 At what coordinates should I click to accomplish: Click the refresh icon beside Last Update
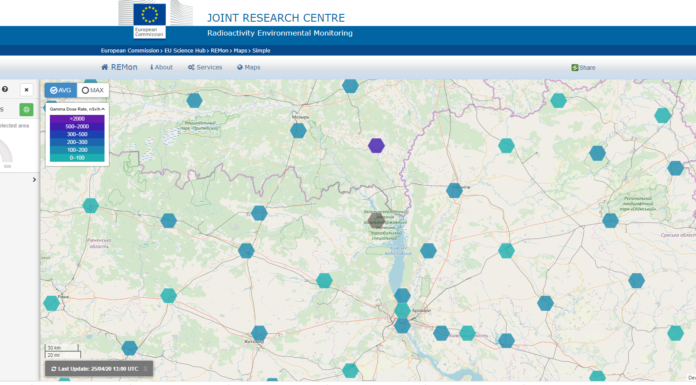click(x=54, y=369)
